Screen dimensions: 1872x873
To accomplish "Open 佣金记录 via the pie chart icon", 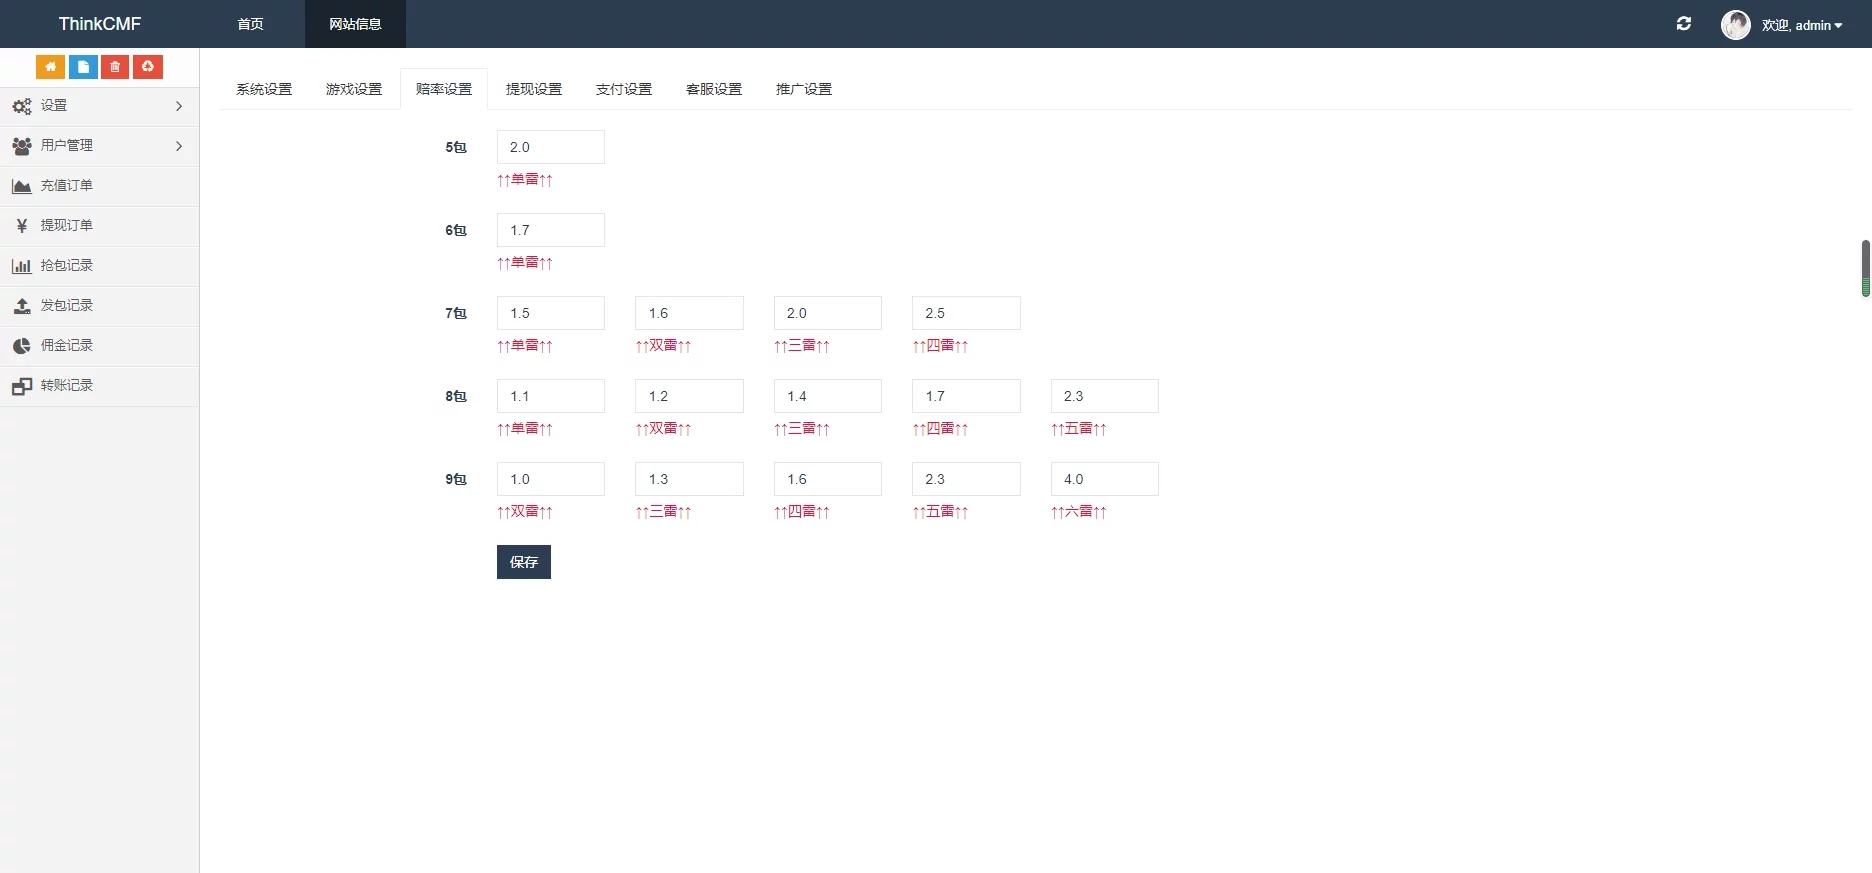I will (22, 346).
